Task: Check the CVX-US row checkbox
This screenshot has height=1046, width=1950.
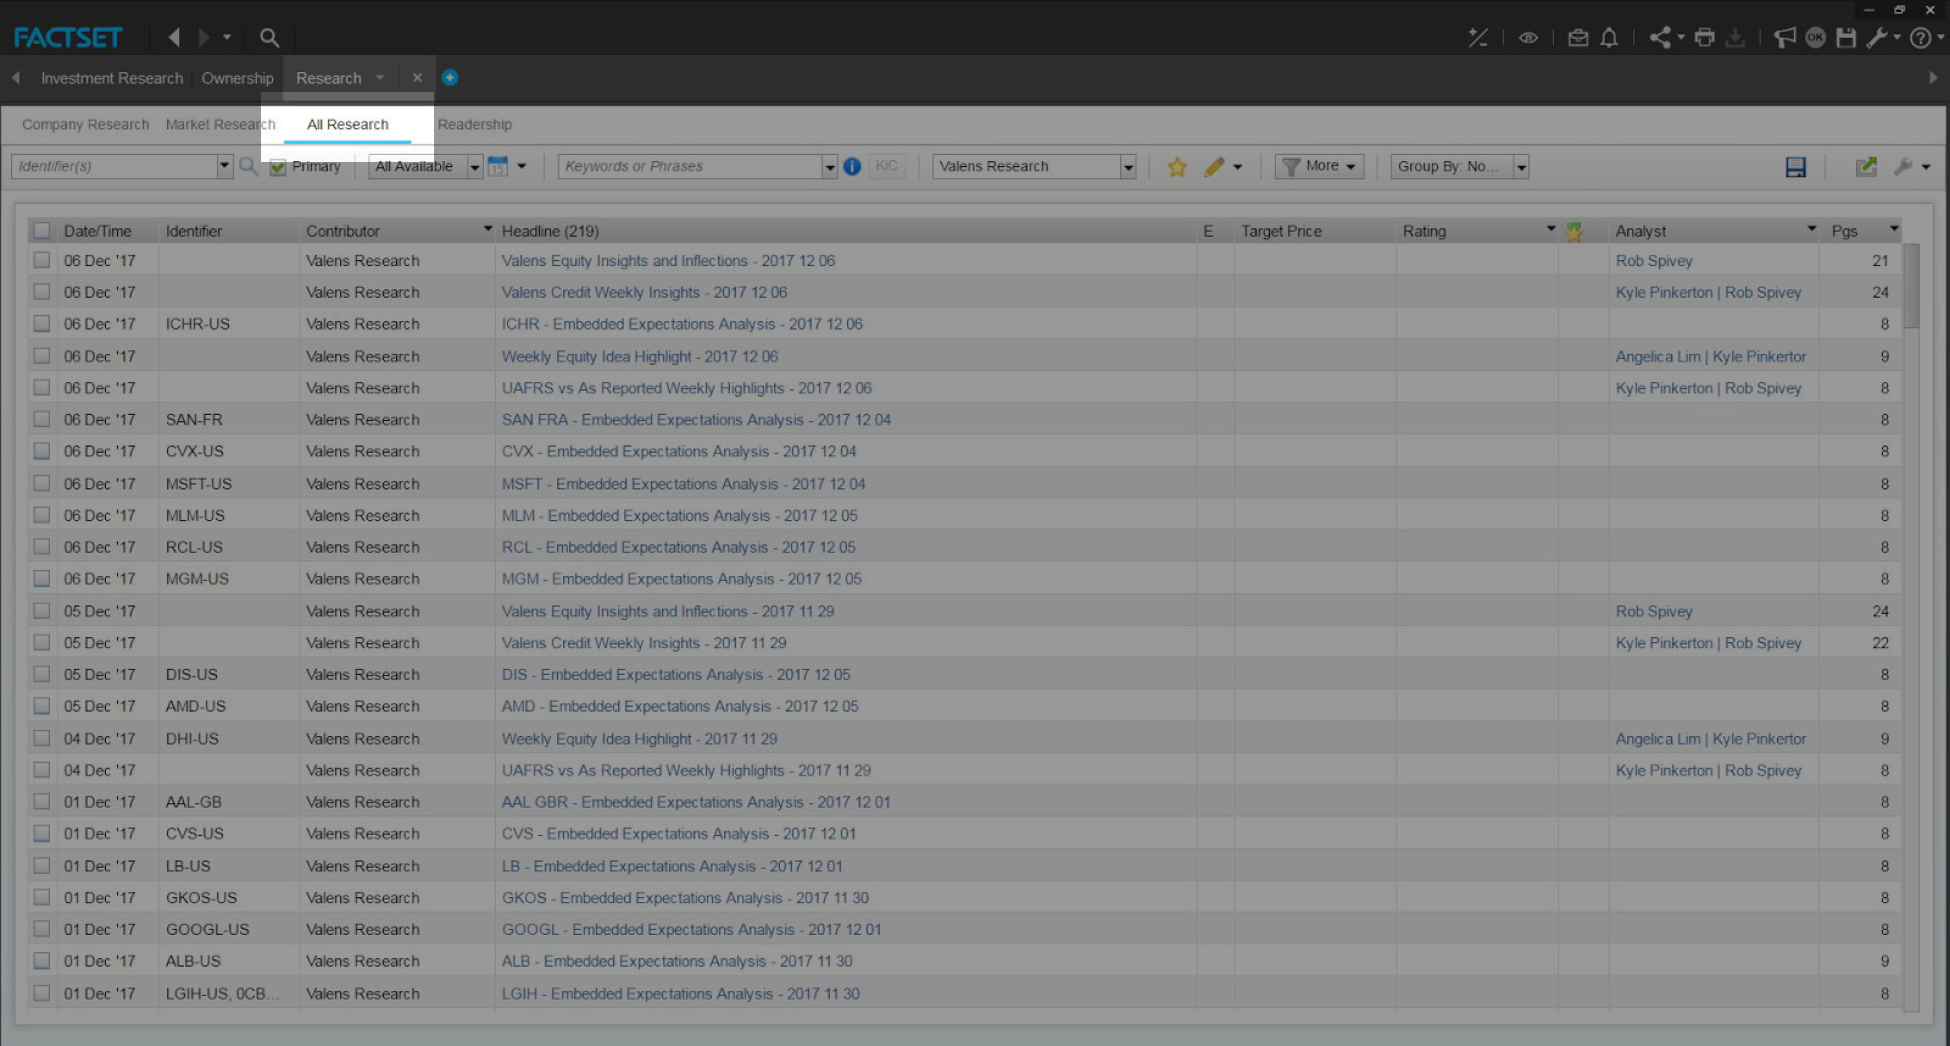Action: [x=41, y=451]
